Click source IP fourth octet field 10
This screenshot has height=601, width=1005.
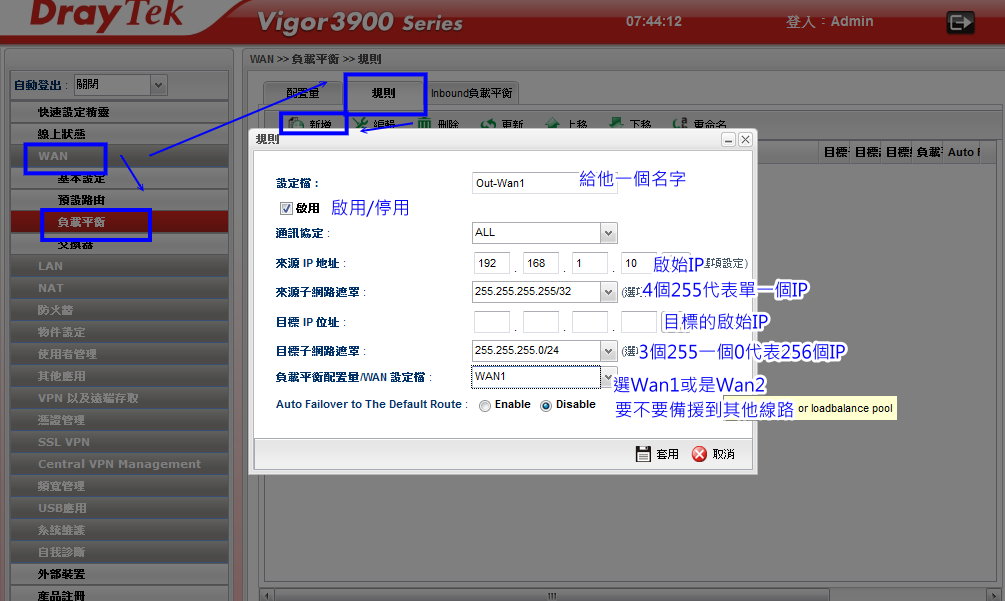pyautogui.click(x=638, y=263)
